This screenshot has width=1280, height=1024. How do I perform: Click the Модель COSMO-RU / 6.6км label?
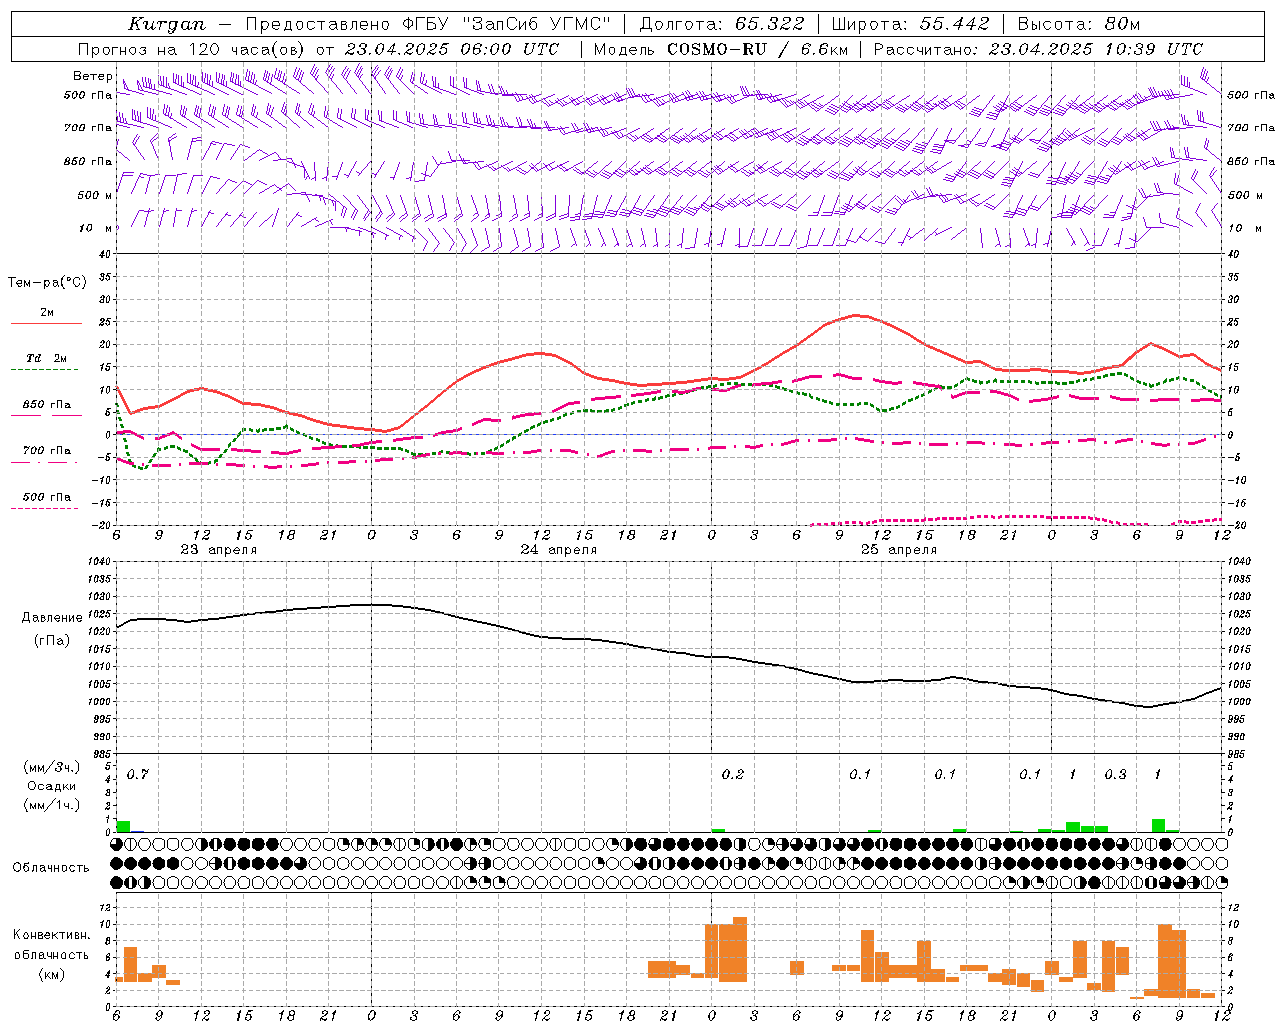click(x=720, y=49)
